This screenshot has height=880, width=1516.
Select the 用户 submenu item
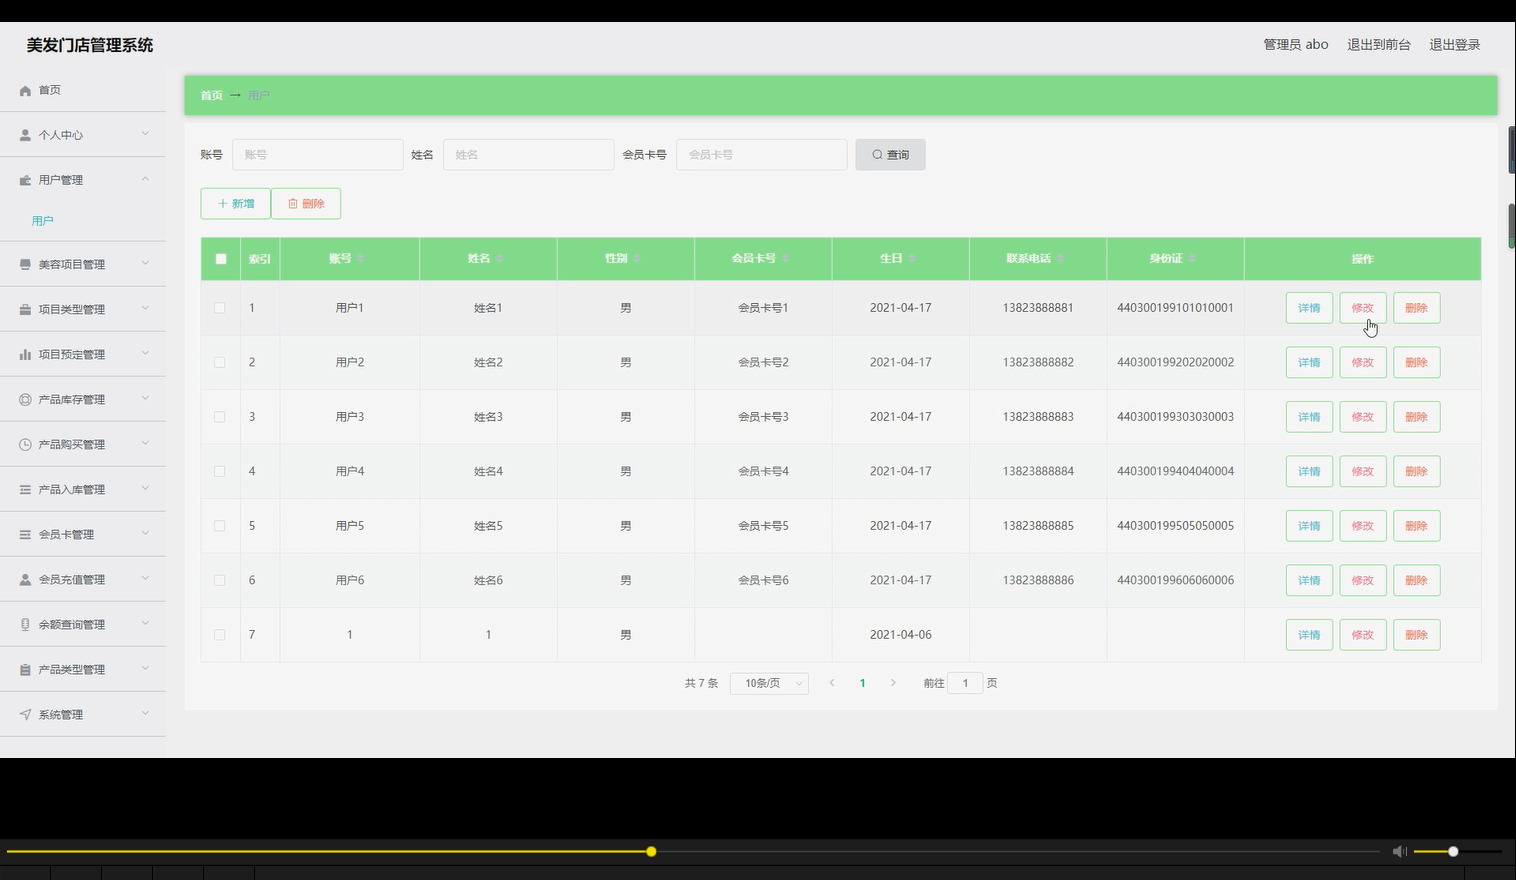[42, 221]
